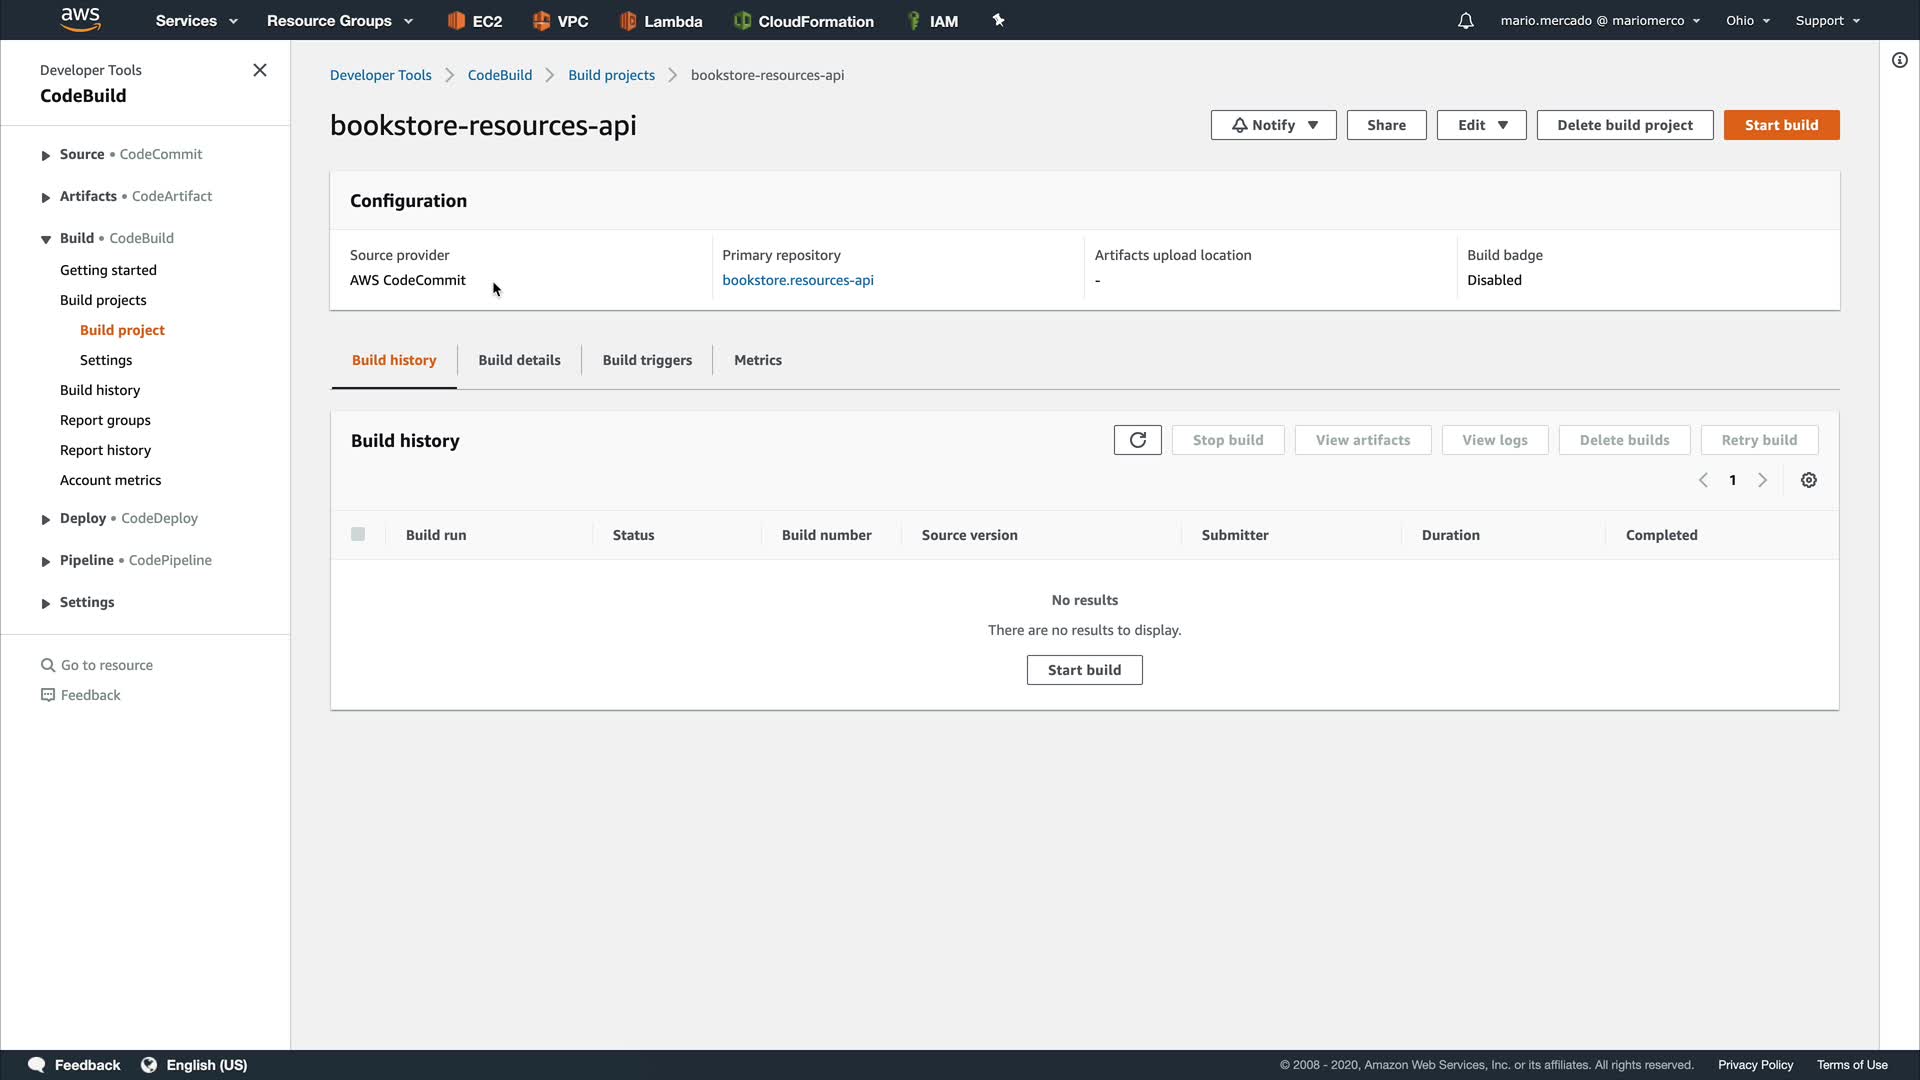Open the info panel icon
The image size is (1920, 1080).
[1899, 60]
